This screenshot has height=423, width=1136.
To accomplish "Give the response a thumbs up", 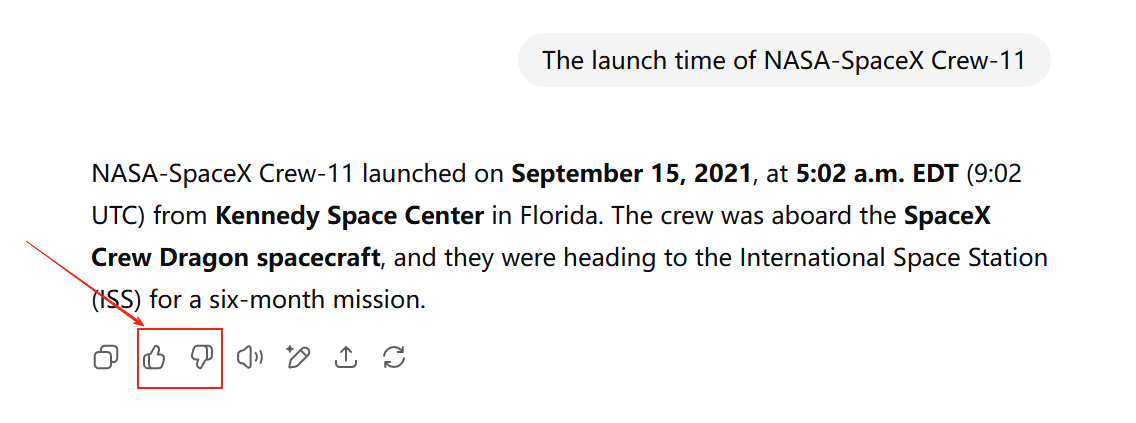I will [x=155, y=357].
